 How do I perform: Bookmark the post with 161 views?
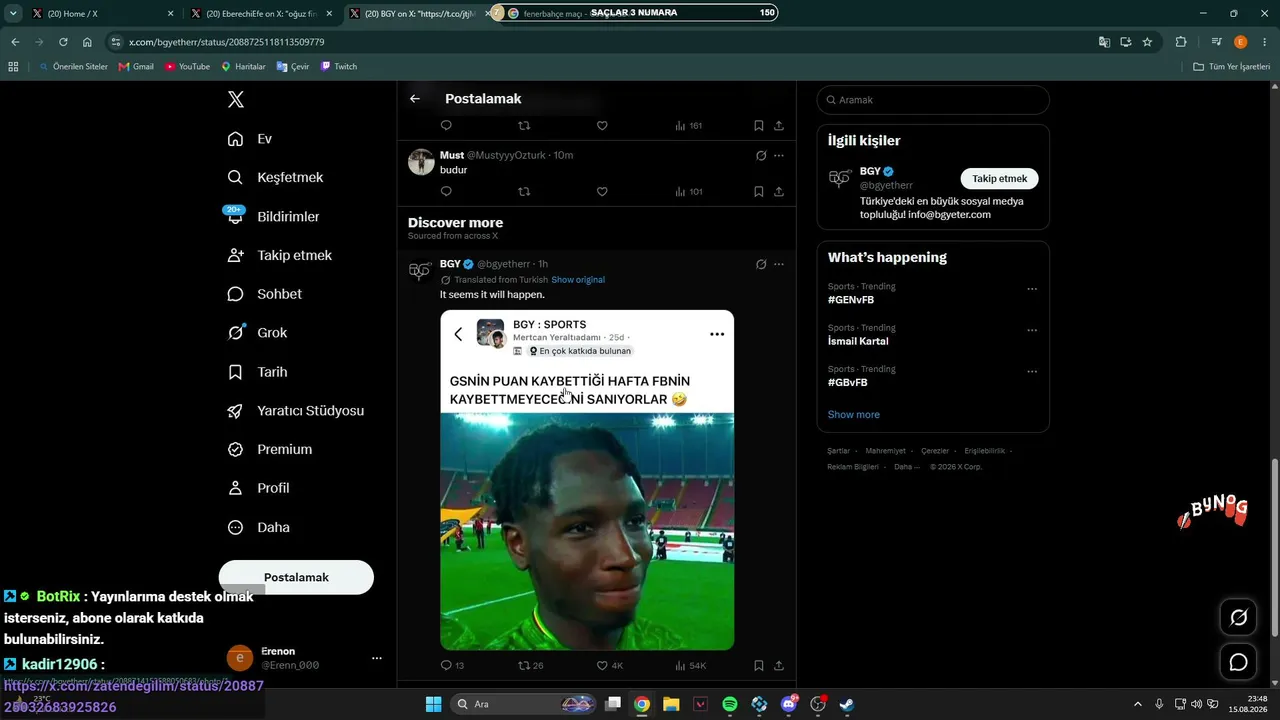[758, 125]
